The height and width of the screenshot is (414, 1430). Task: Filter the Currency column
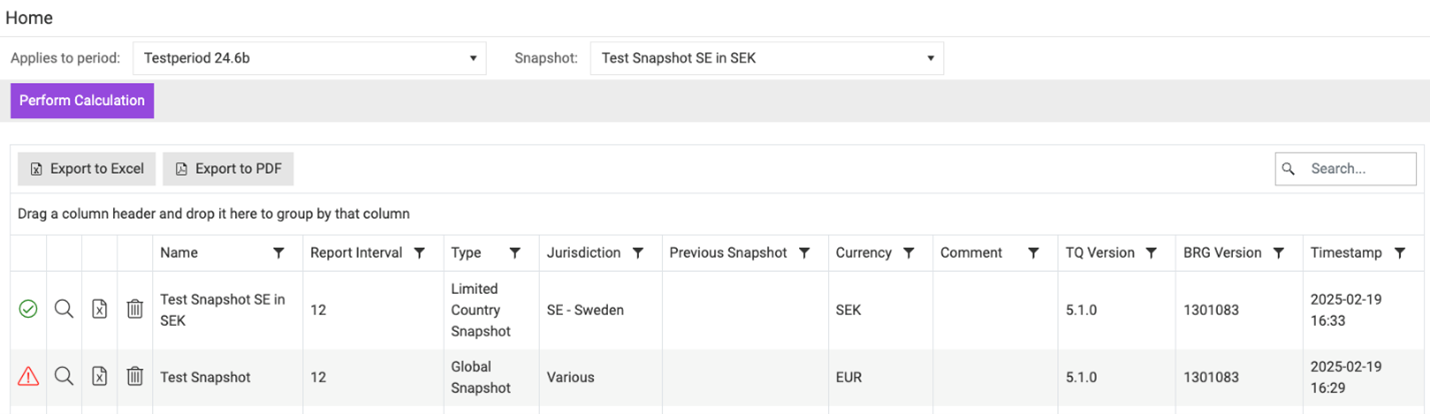point(908,254)
